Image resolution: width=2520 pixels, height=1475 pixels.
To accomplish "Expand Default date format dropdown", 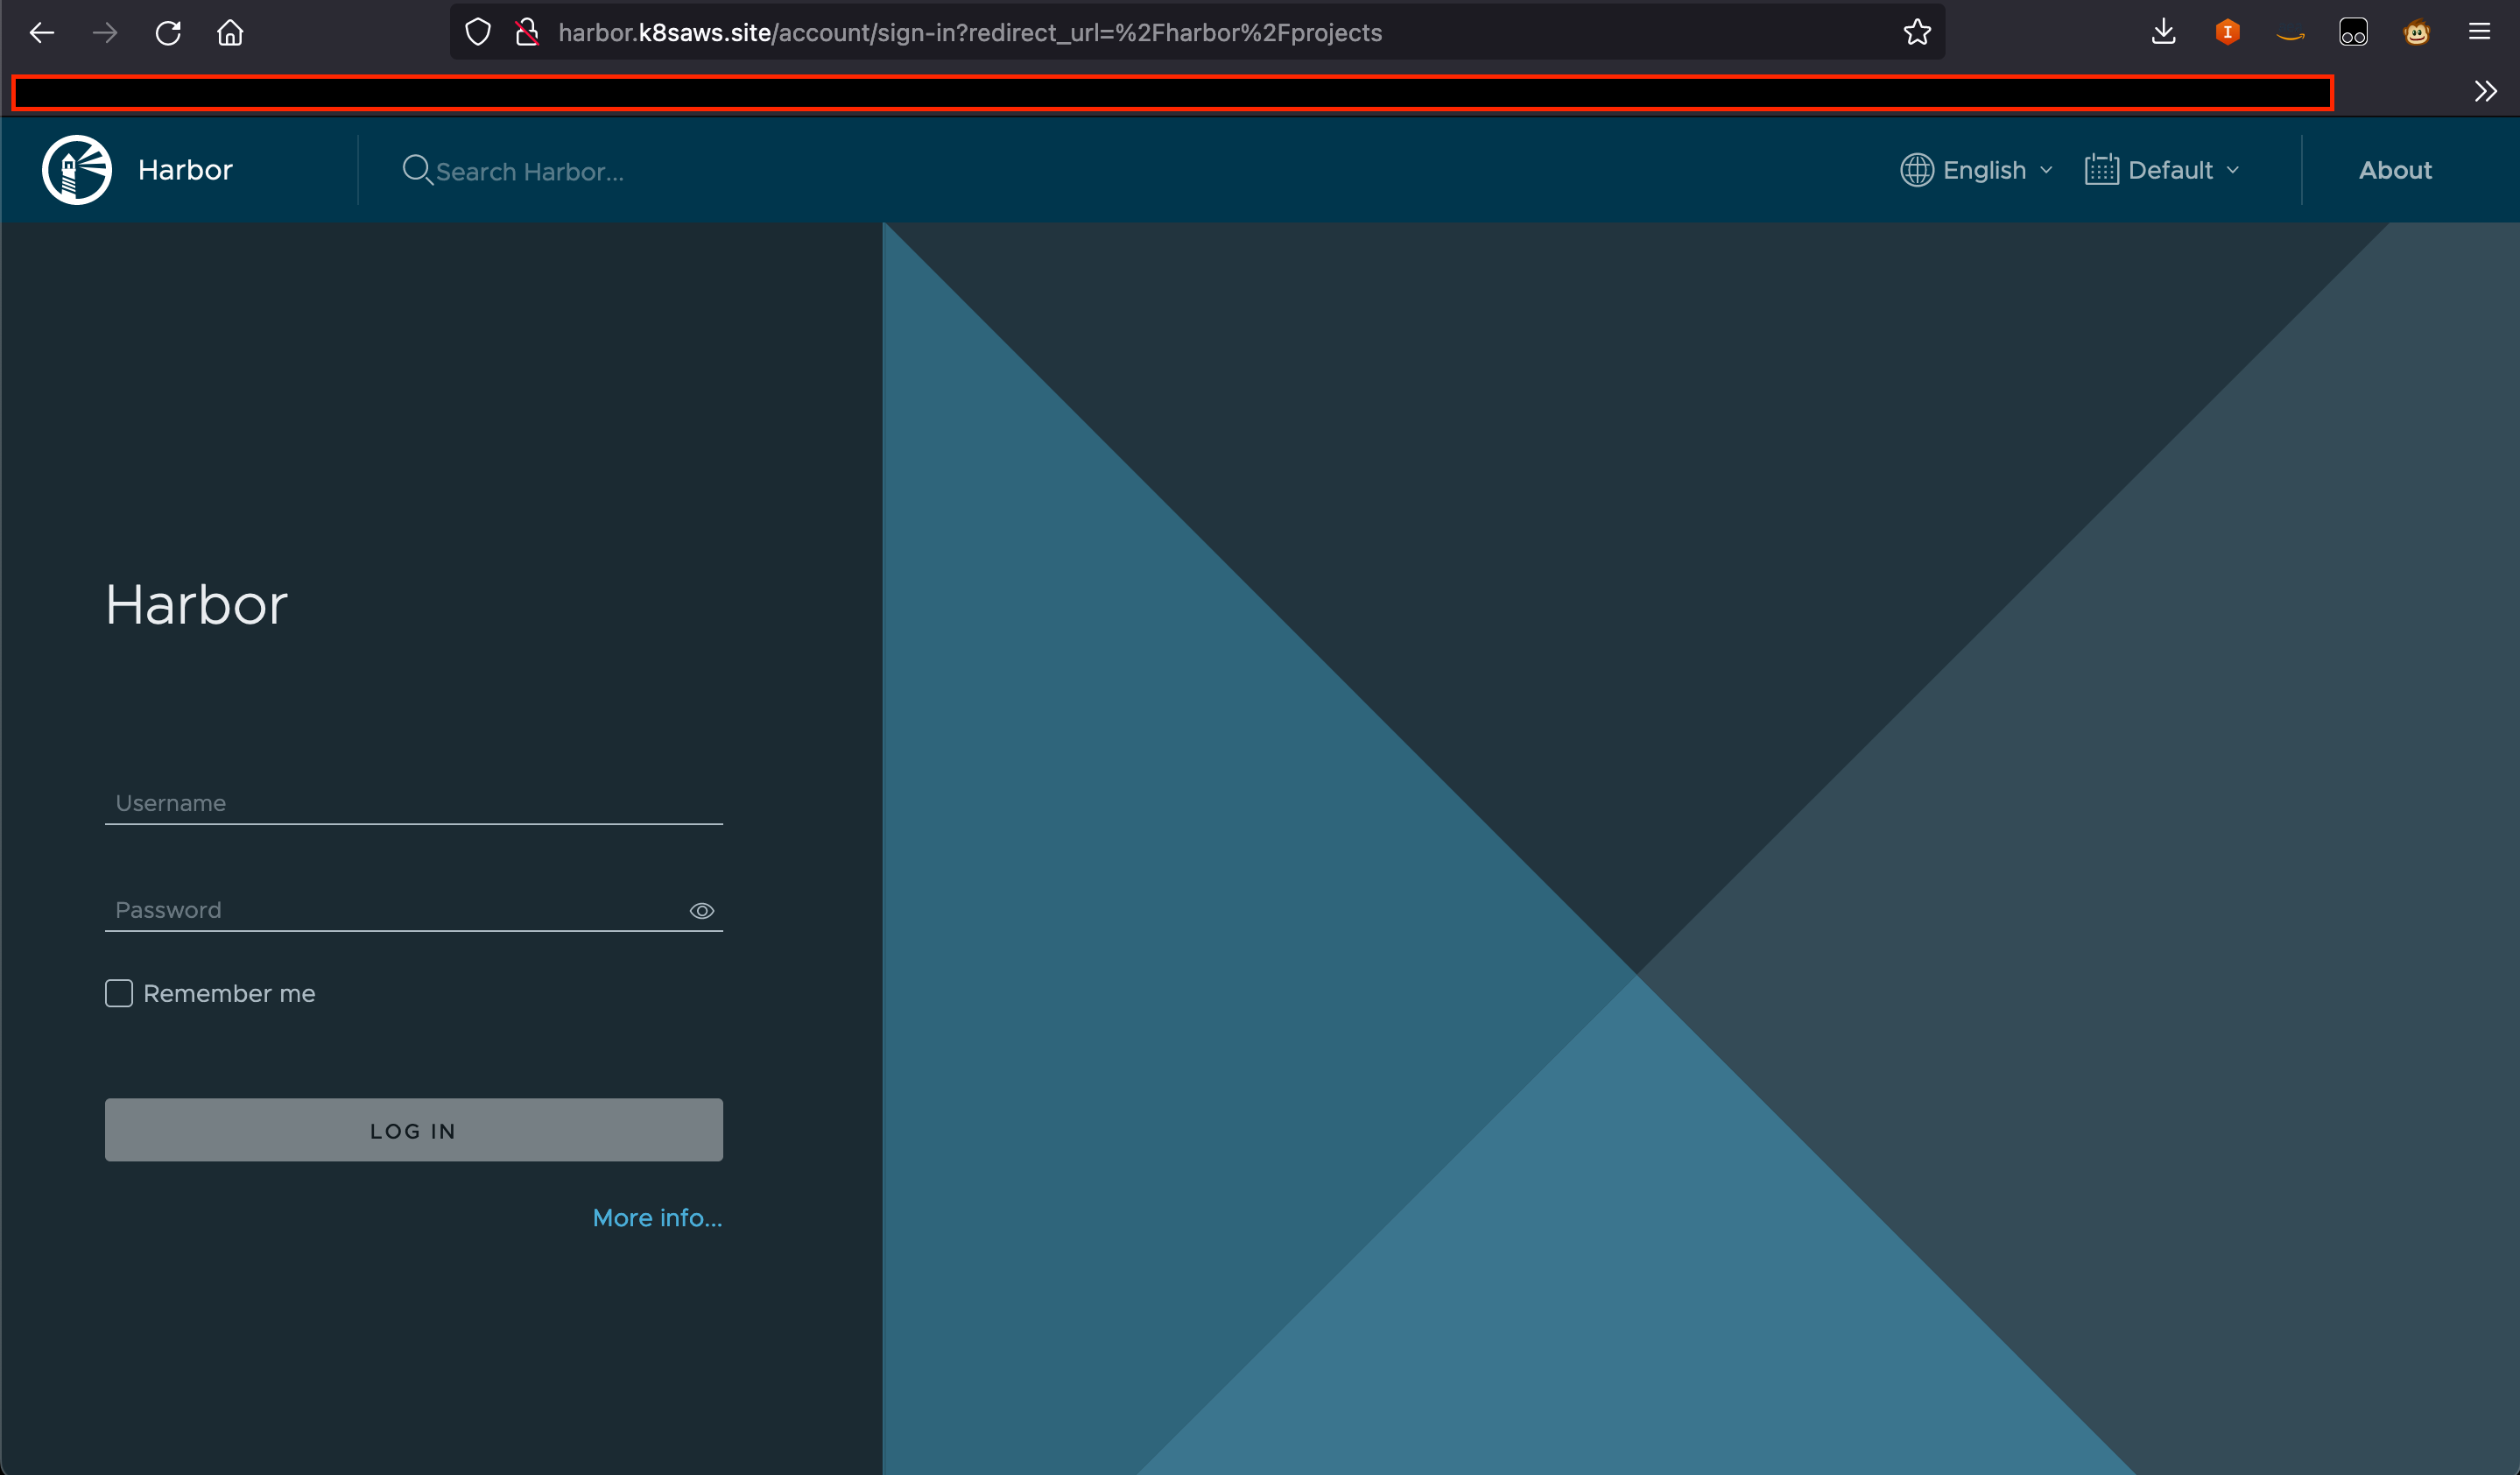I will pos(2162,170).
